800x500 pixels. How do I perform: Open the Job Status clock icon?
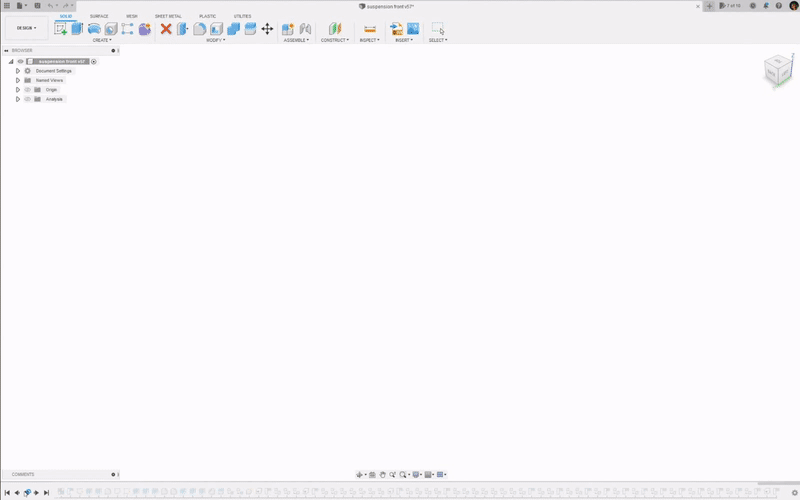click(x=753, y=6)
